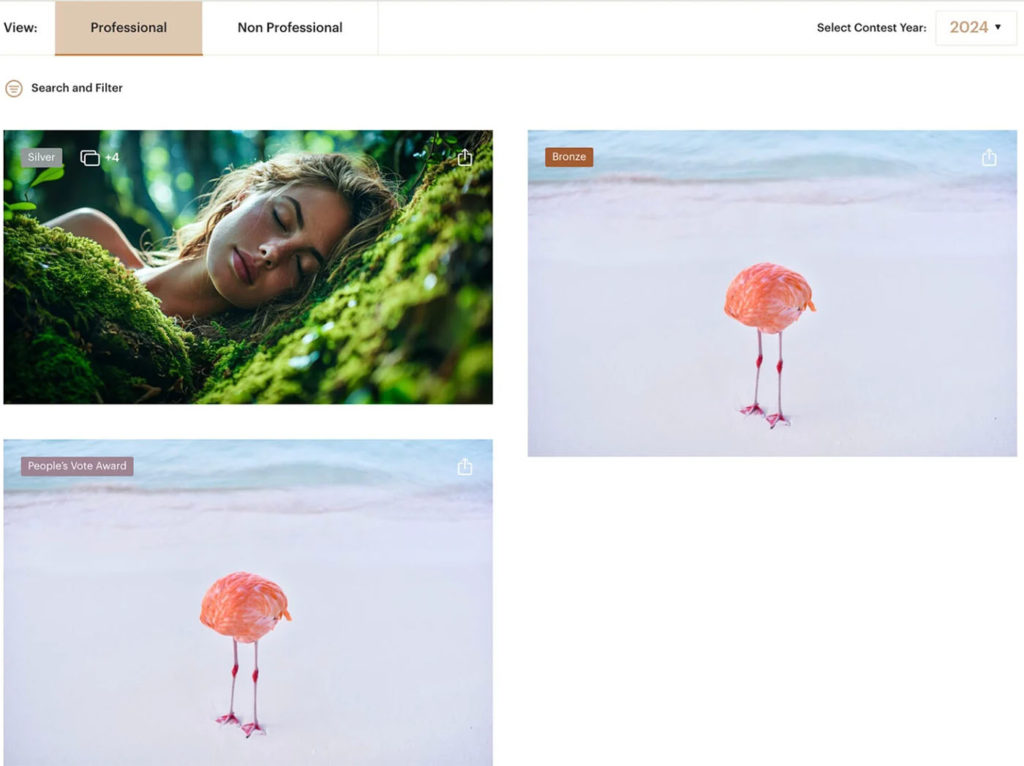Click the Bronze award badge
1024x766 pixels.
click(569, 157)
